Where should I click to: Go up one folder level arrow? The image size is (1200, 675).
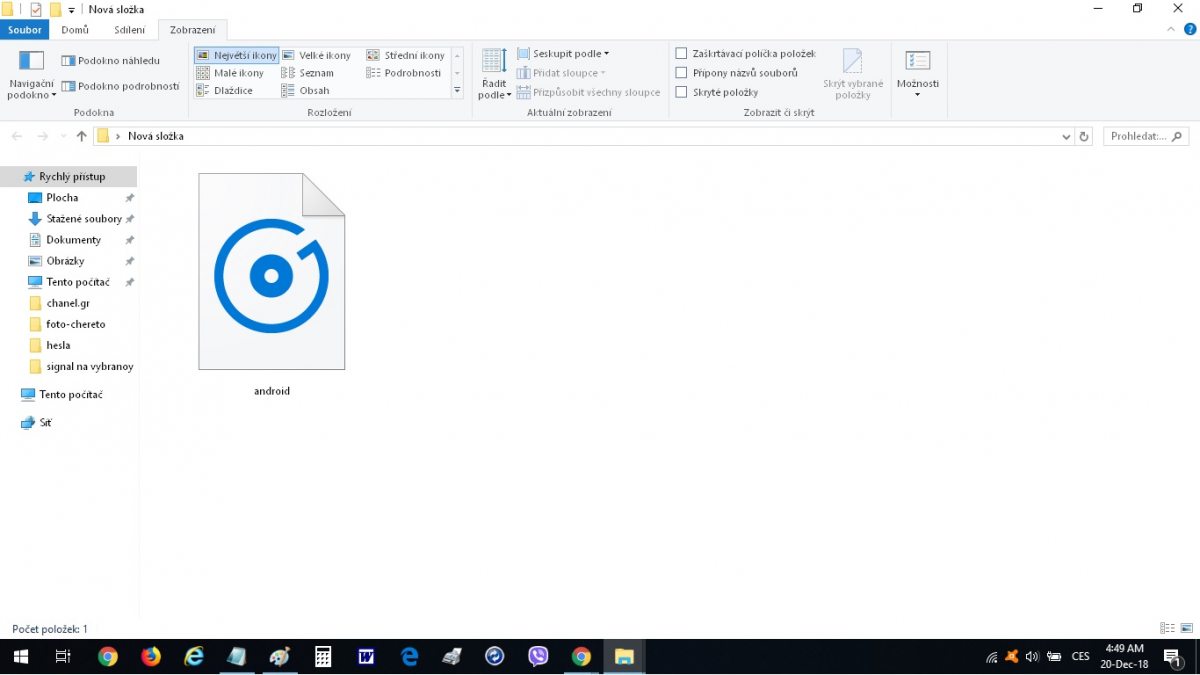(82, 136)
